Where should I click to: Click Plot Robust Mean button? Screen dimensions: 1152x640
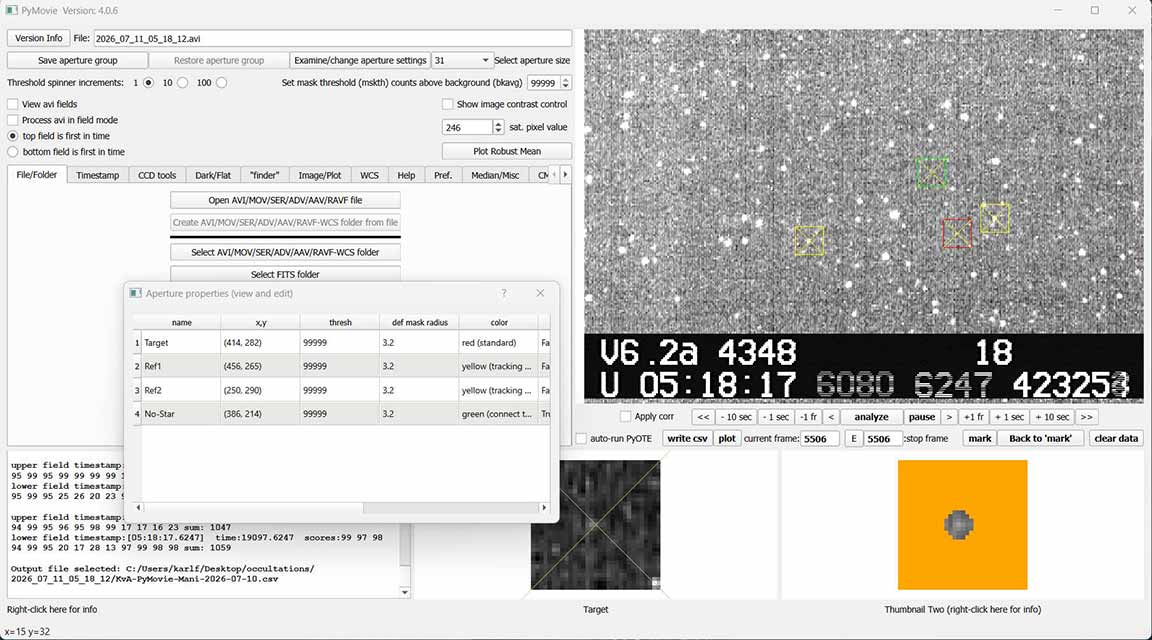tap(507, 151)
